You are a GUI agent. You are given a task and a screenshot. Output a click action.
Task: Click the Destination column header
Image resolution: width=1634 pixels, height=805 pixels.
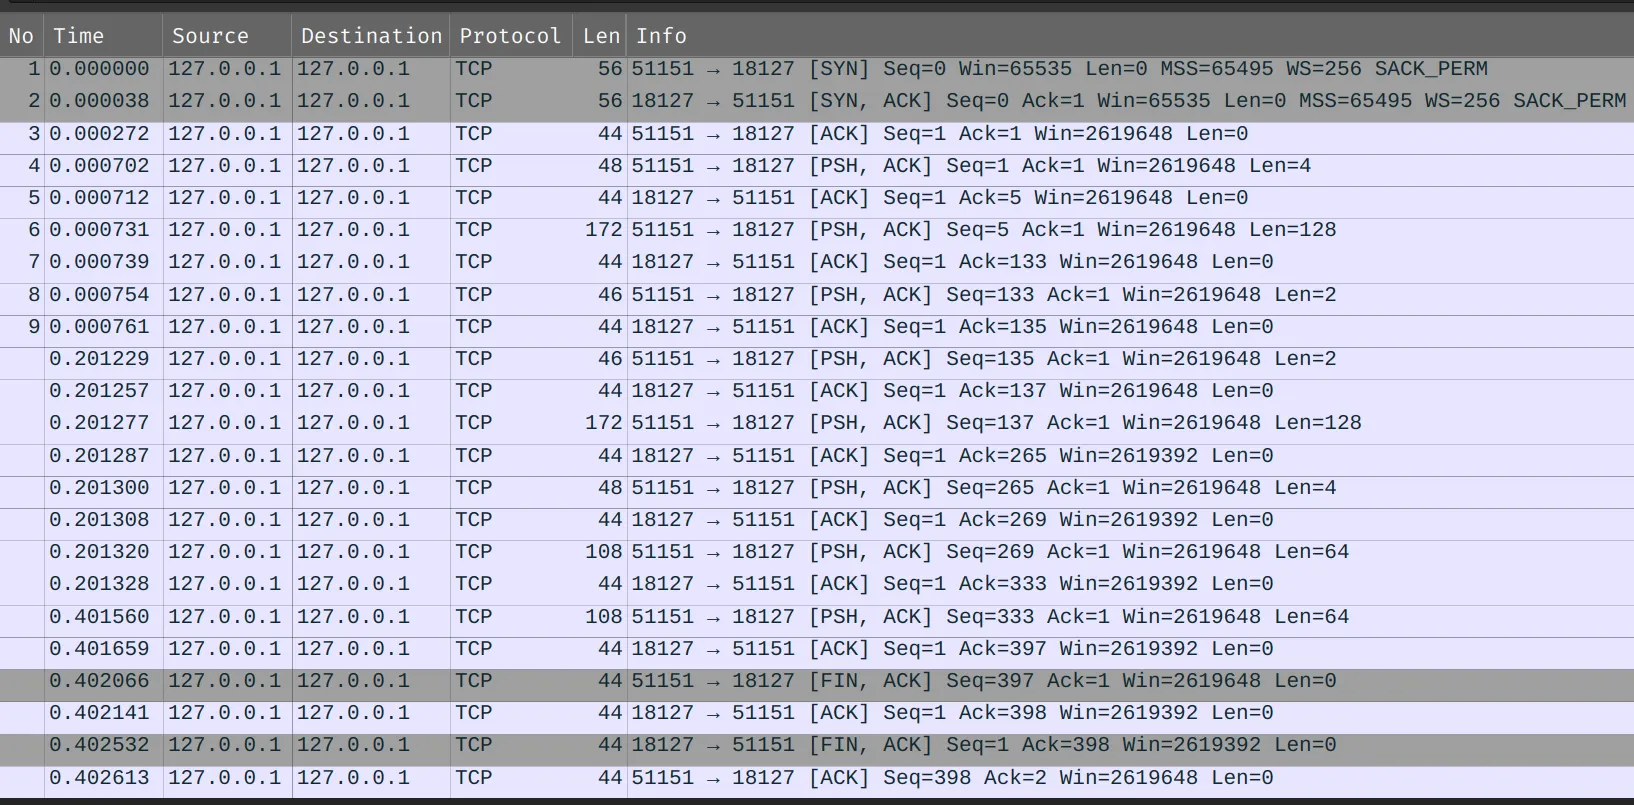[371, 36]
